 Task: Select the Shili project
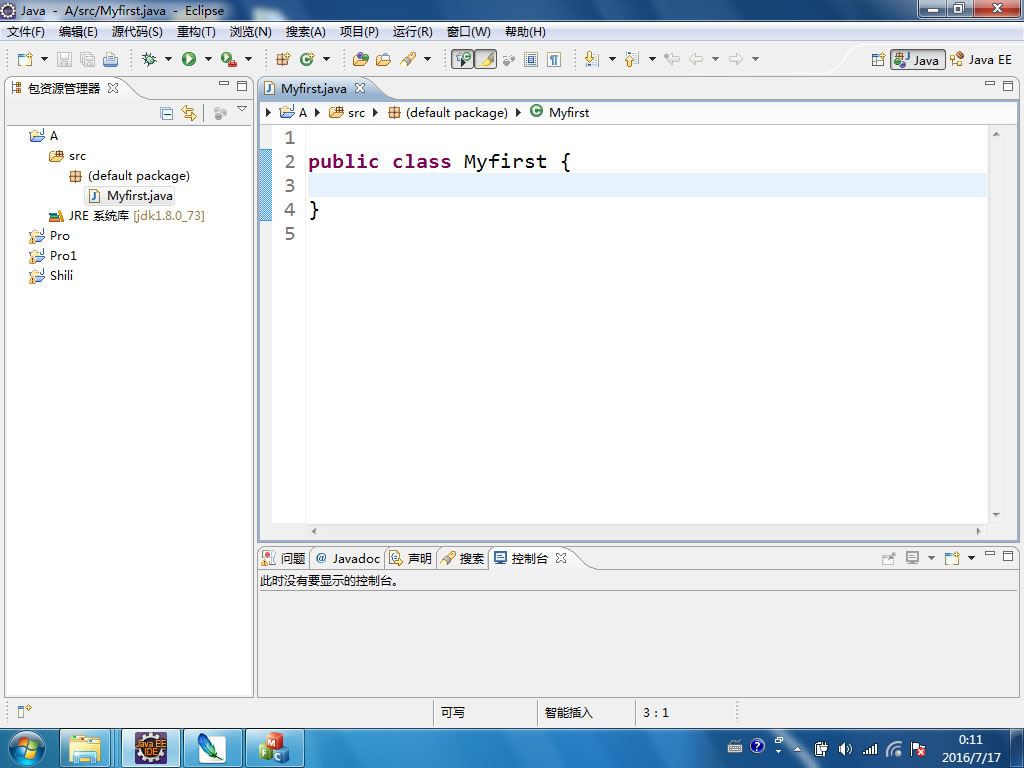51,276
